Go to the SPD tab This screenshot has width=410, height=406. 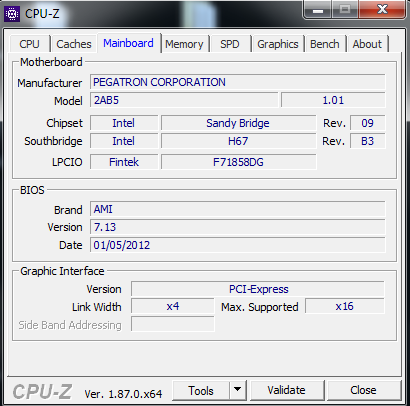230,44
